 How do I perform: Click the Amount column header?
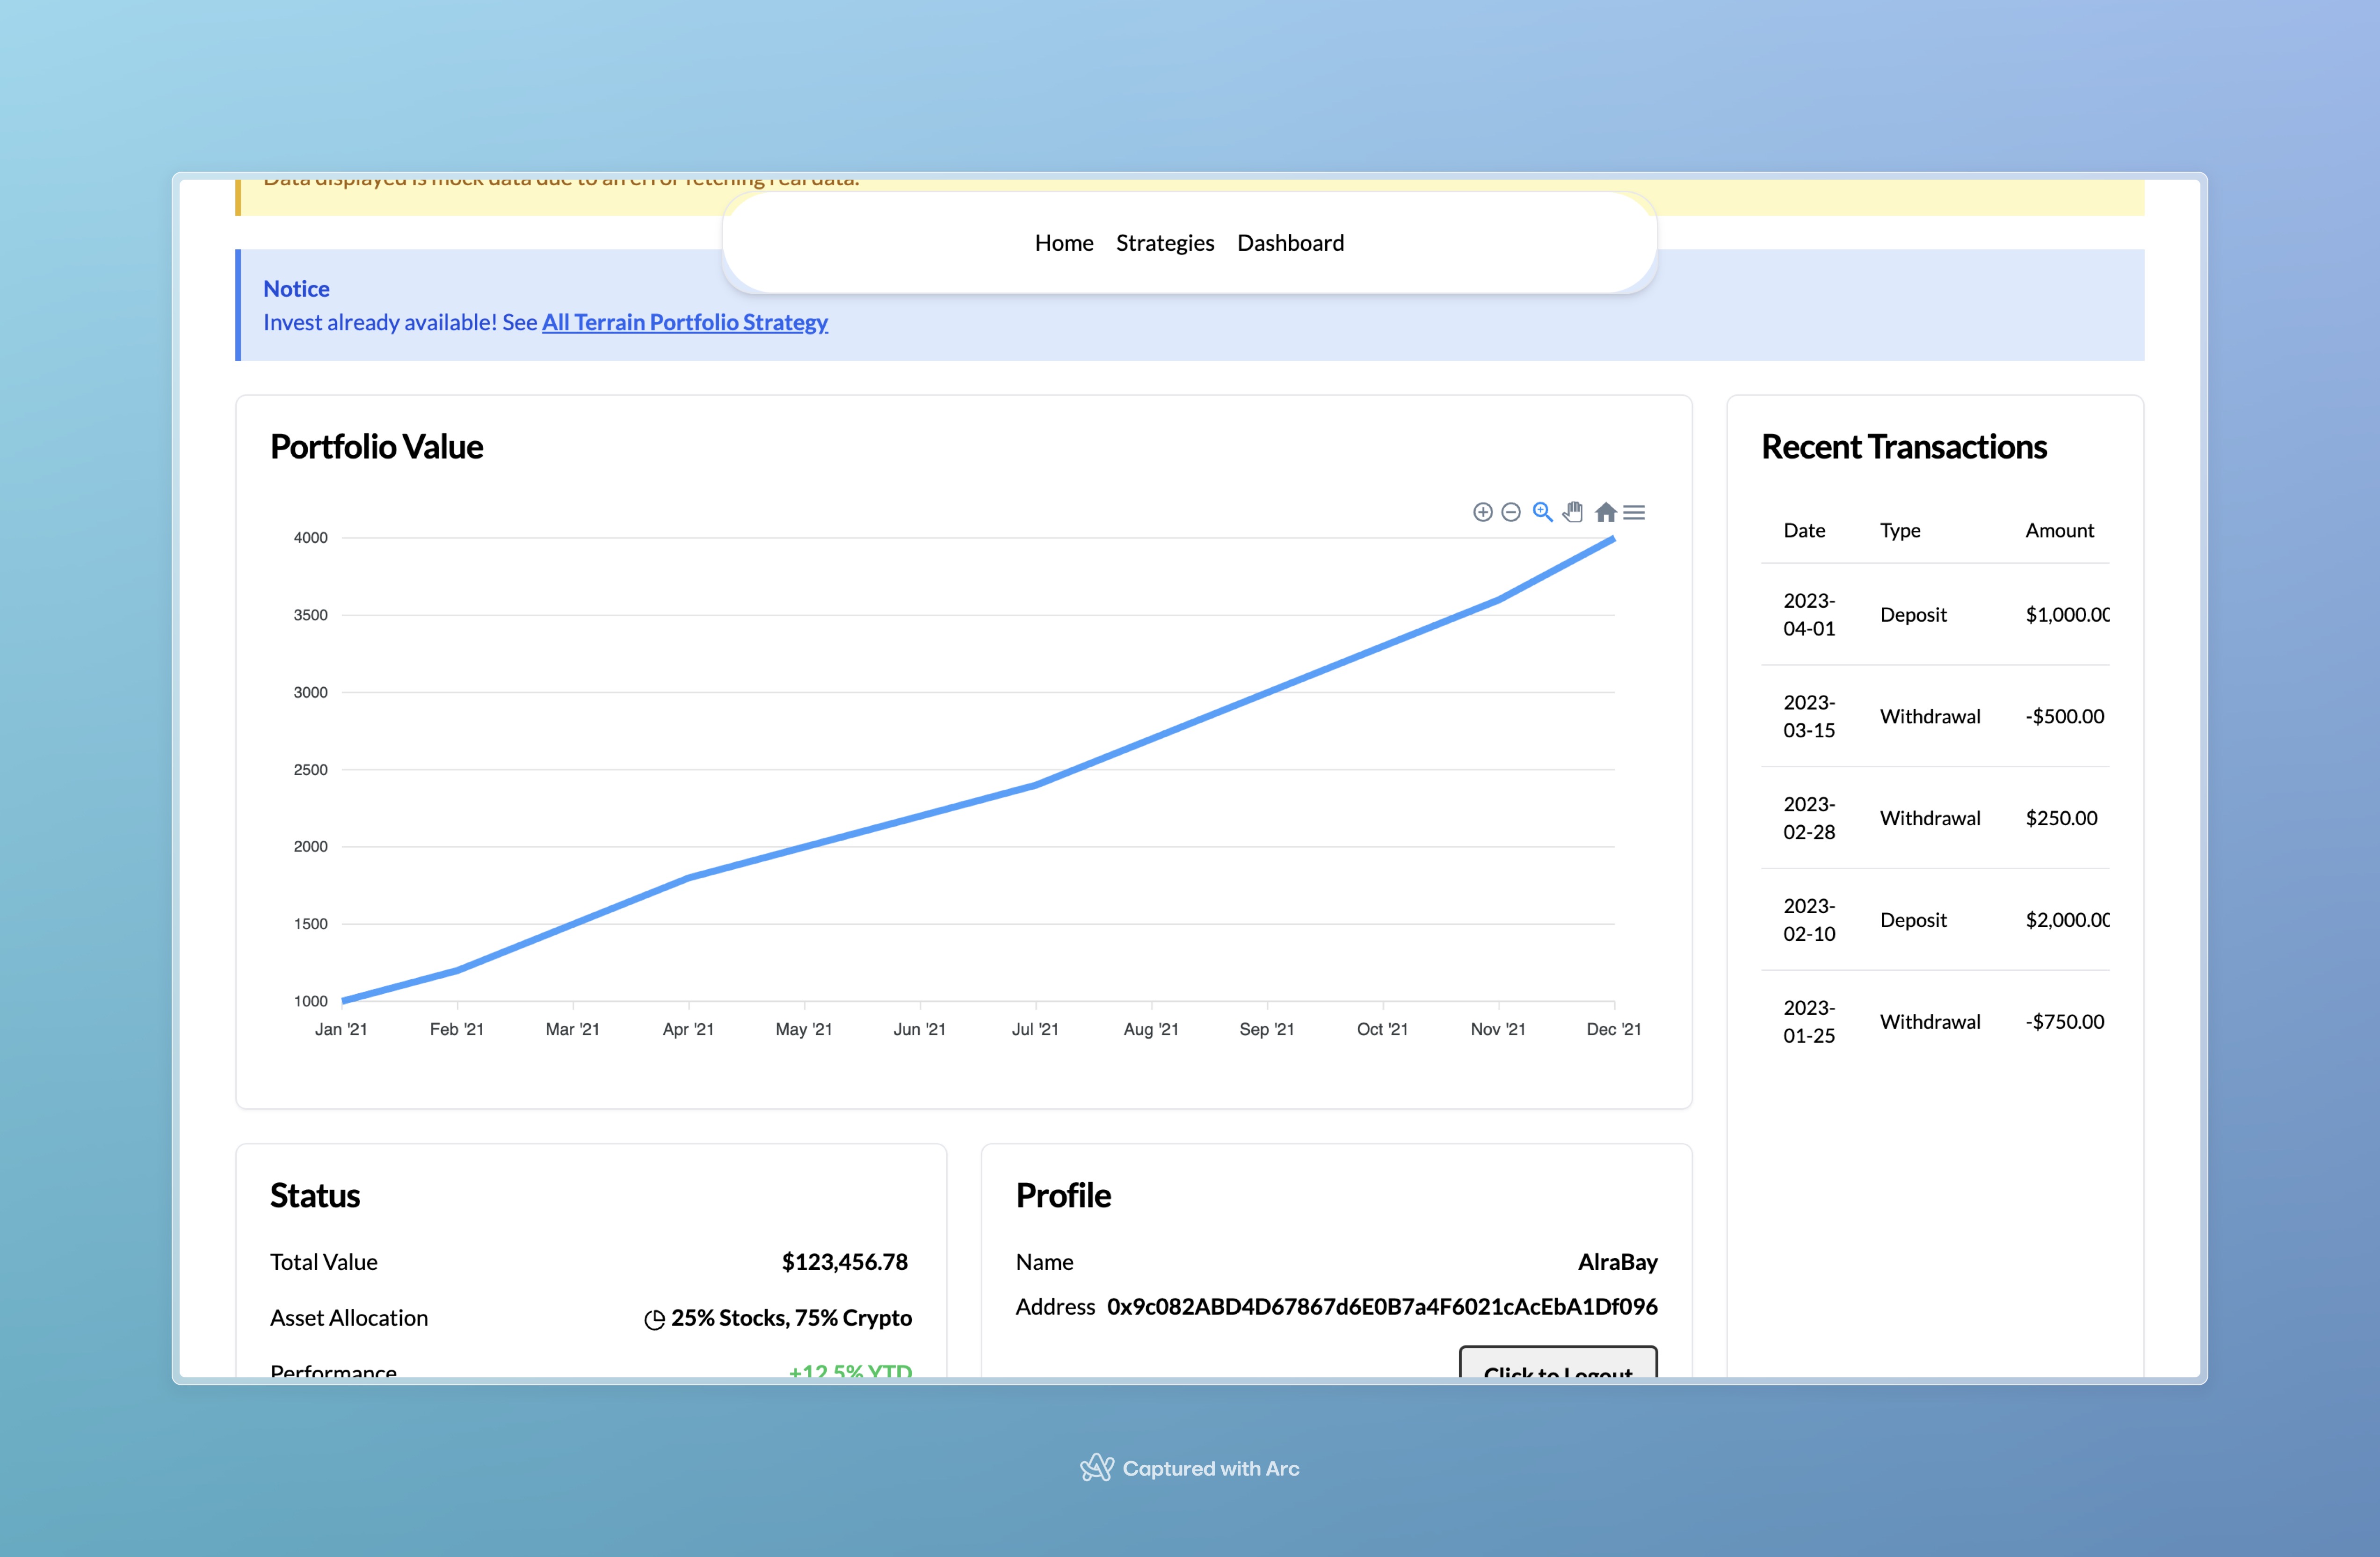(x=2058, y=530)
